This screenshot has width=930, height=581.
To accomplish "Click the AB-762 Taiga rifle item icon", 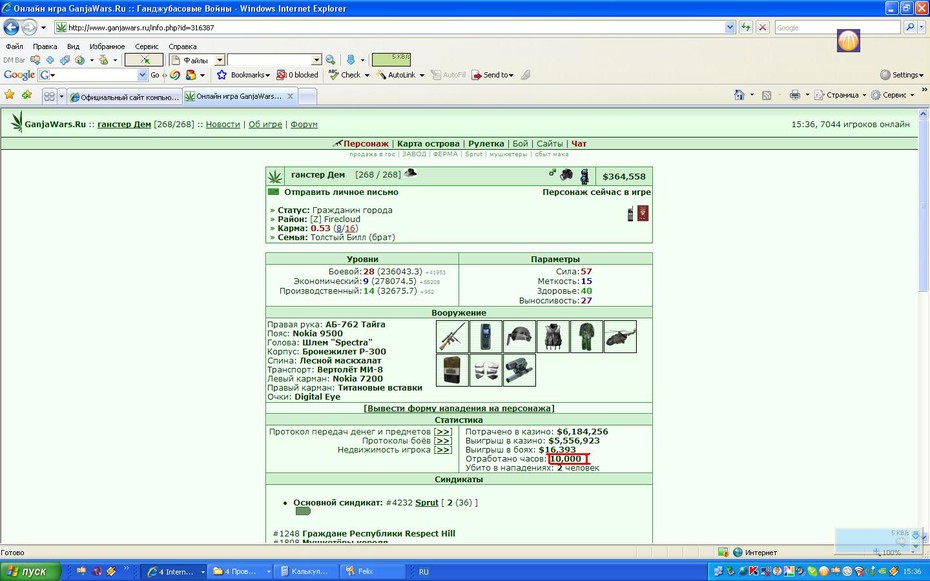I will click(452, 336).
